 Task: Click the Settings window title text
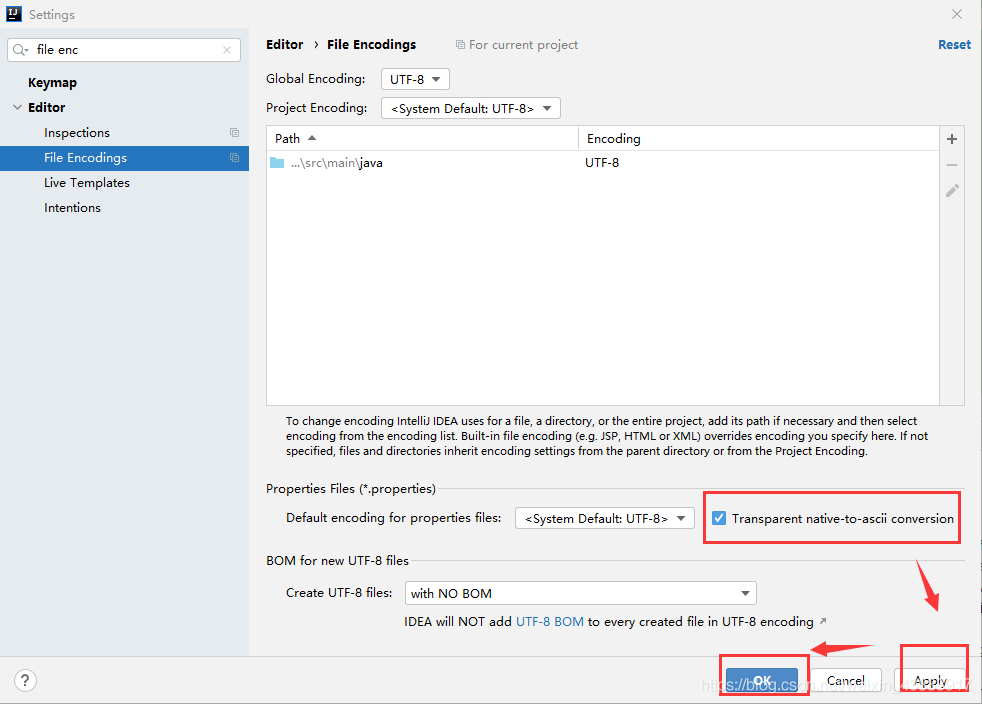pyautogui.click(x=52, y=14)
